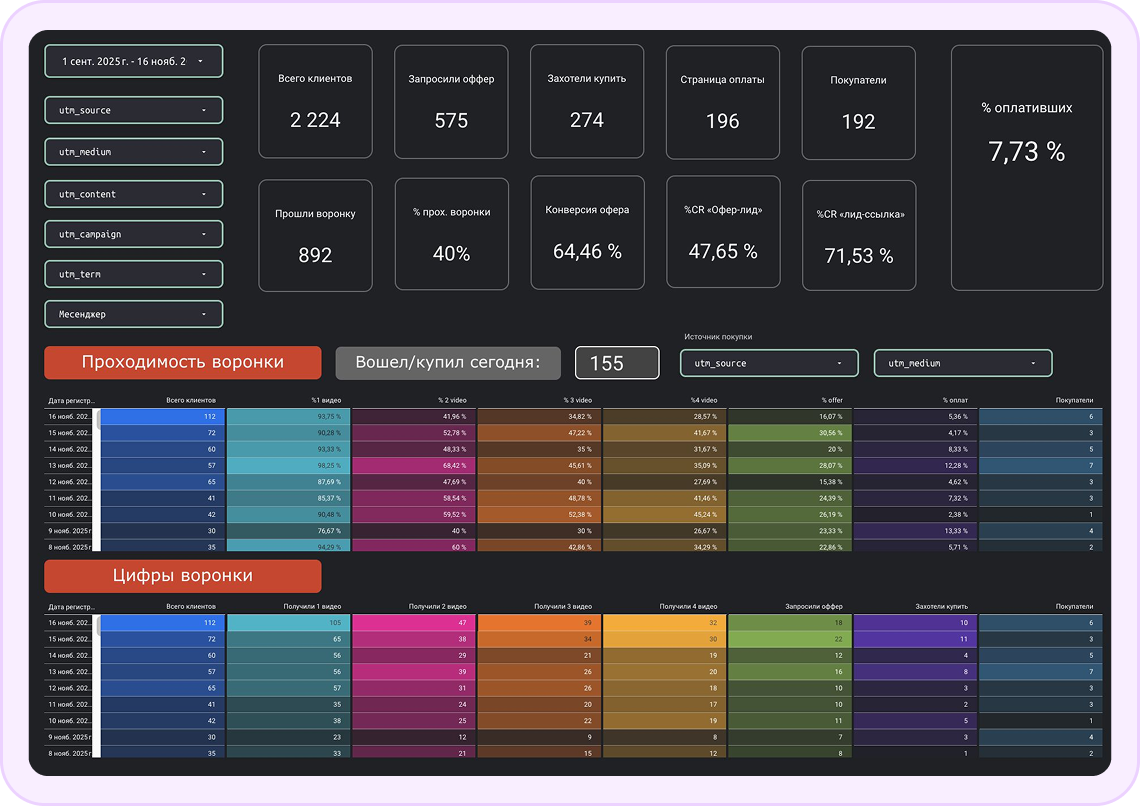Click the field showing 155
This screenshot has height=807, width=1140.
617,363
